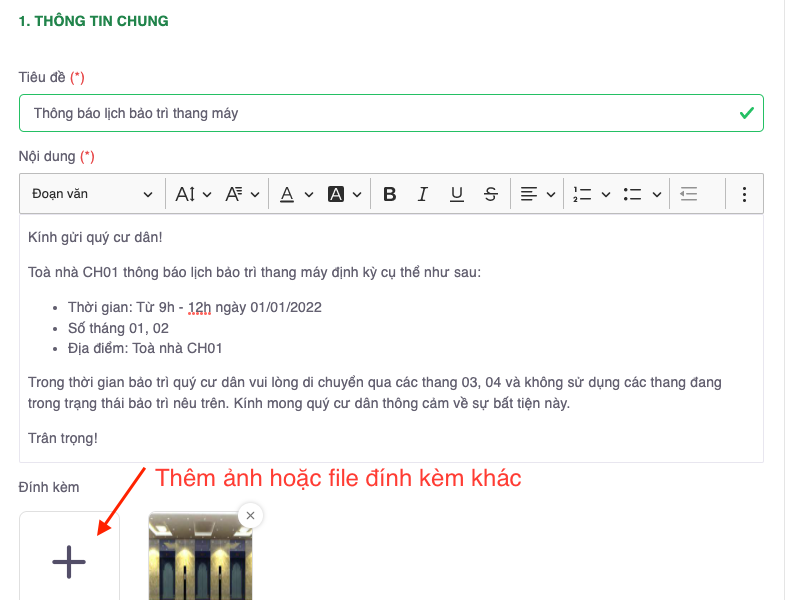Viewport: 785px width, 600px height.
Task: Toggle bold formatting in editor toolbar
Action: click(x=390, y=194)
